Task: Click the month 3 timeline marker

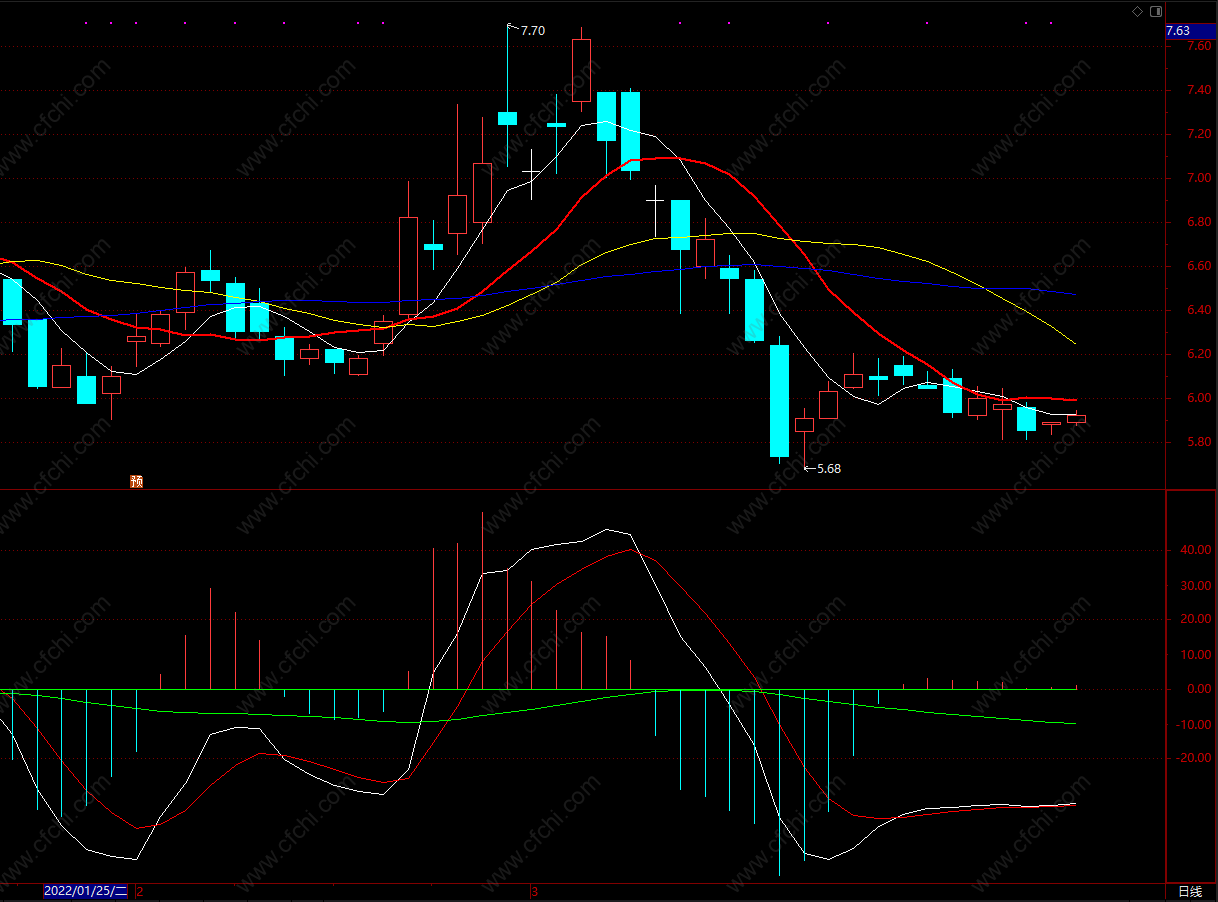Action: pyautogui.click(x=534, y=891)
